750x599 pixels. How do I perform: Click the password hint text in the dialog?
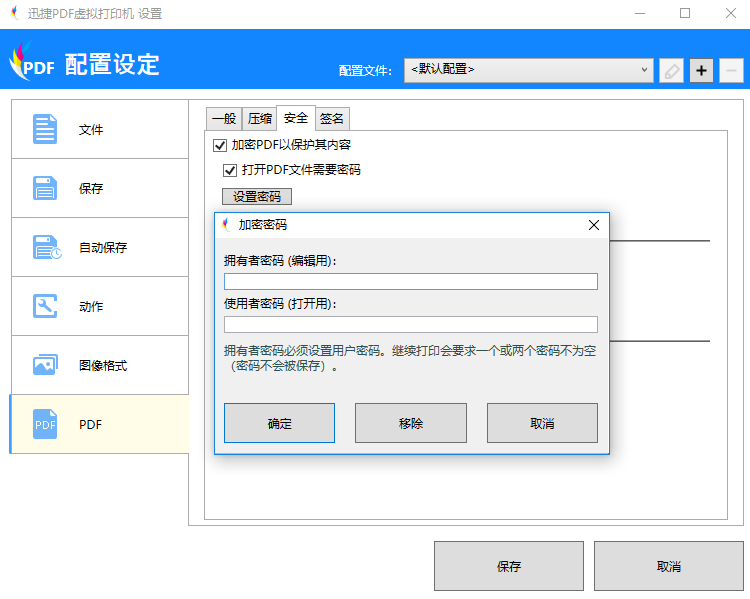[x=410, y=358]
